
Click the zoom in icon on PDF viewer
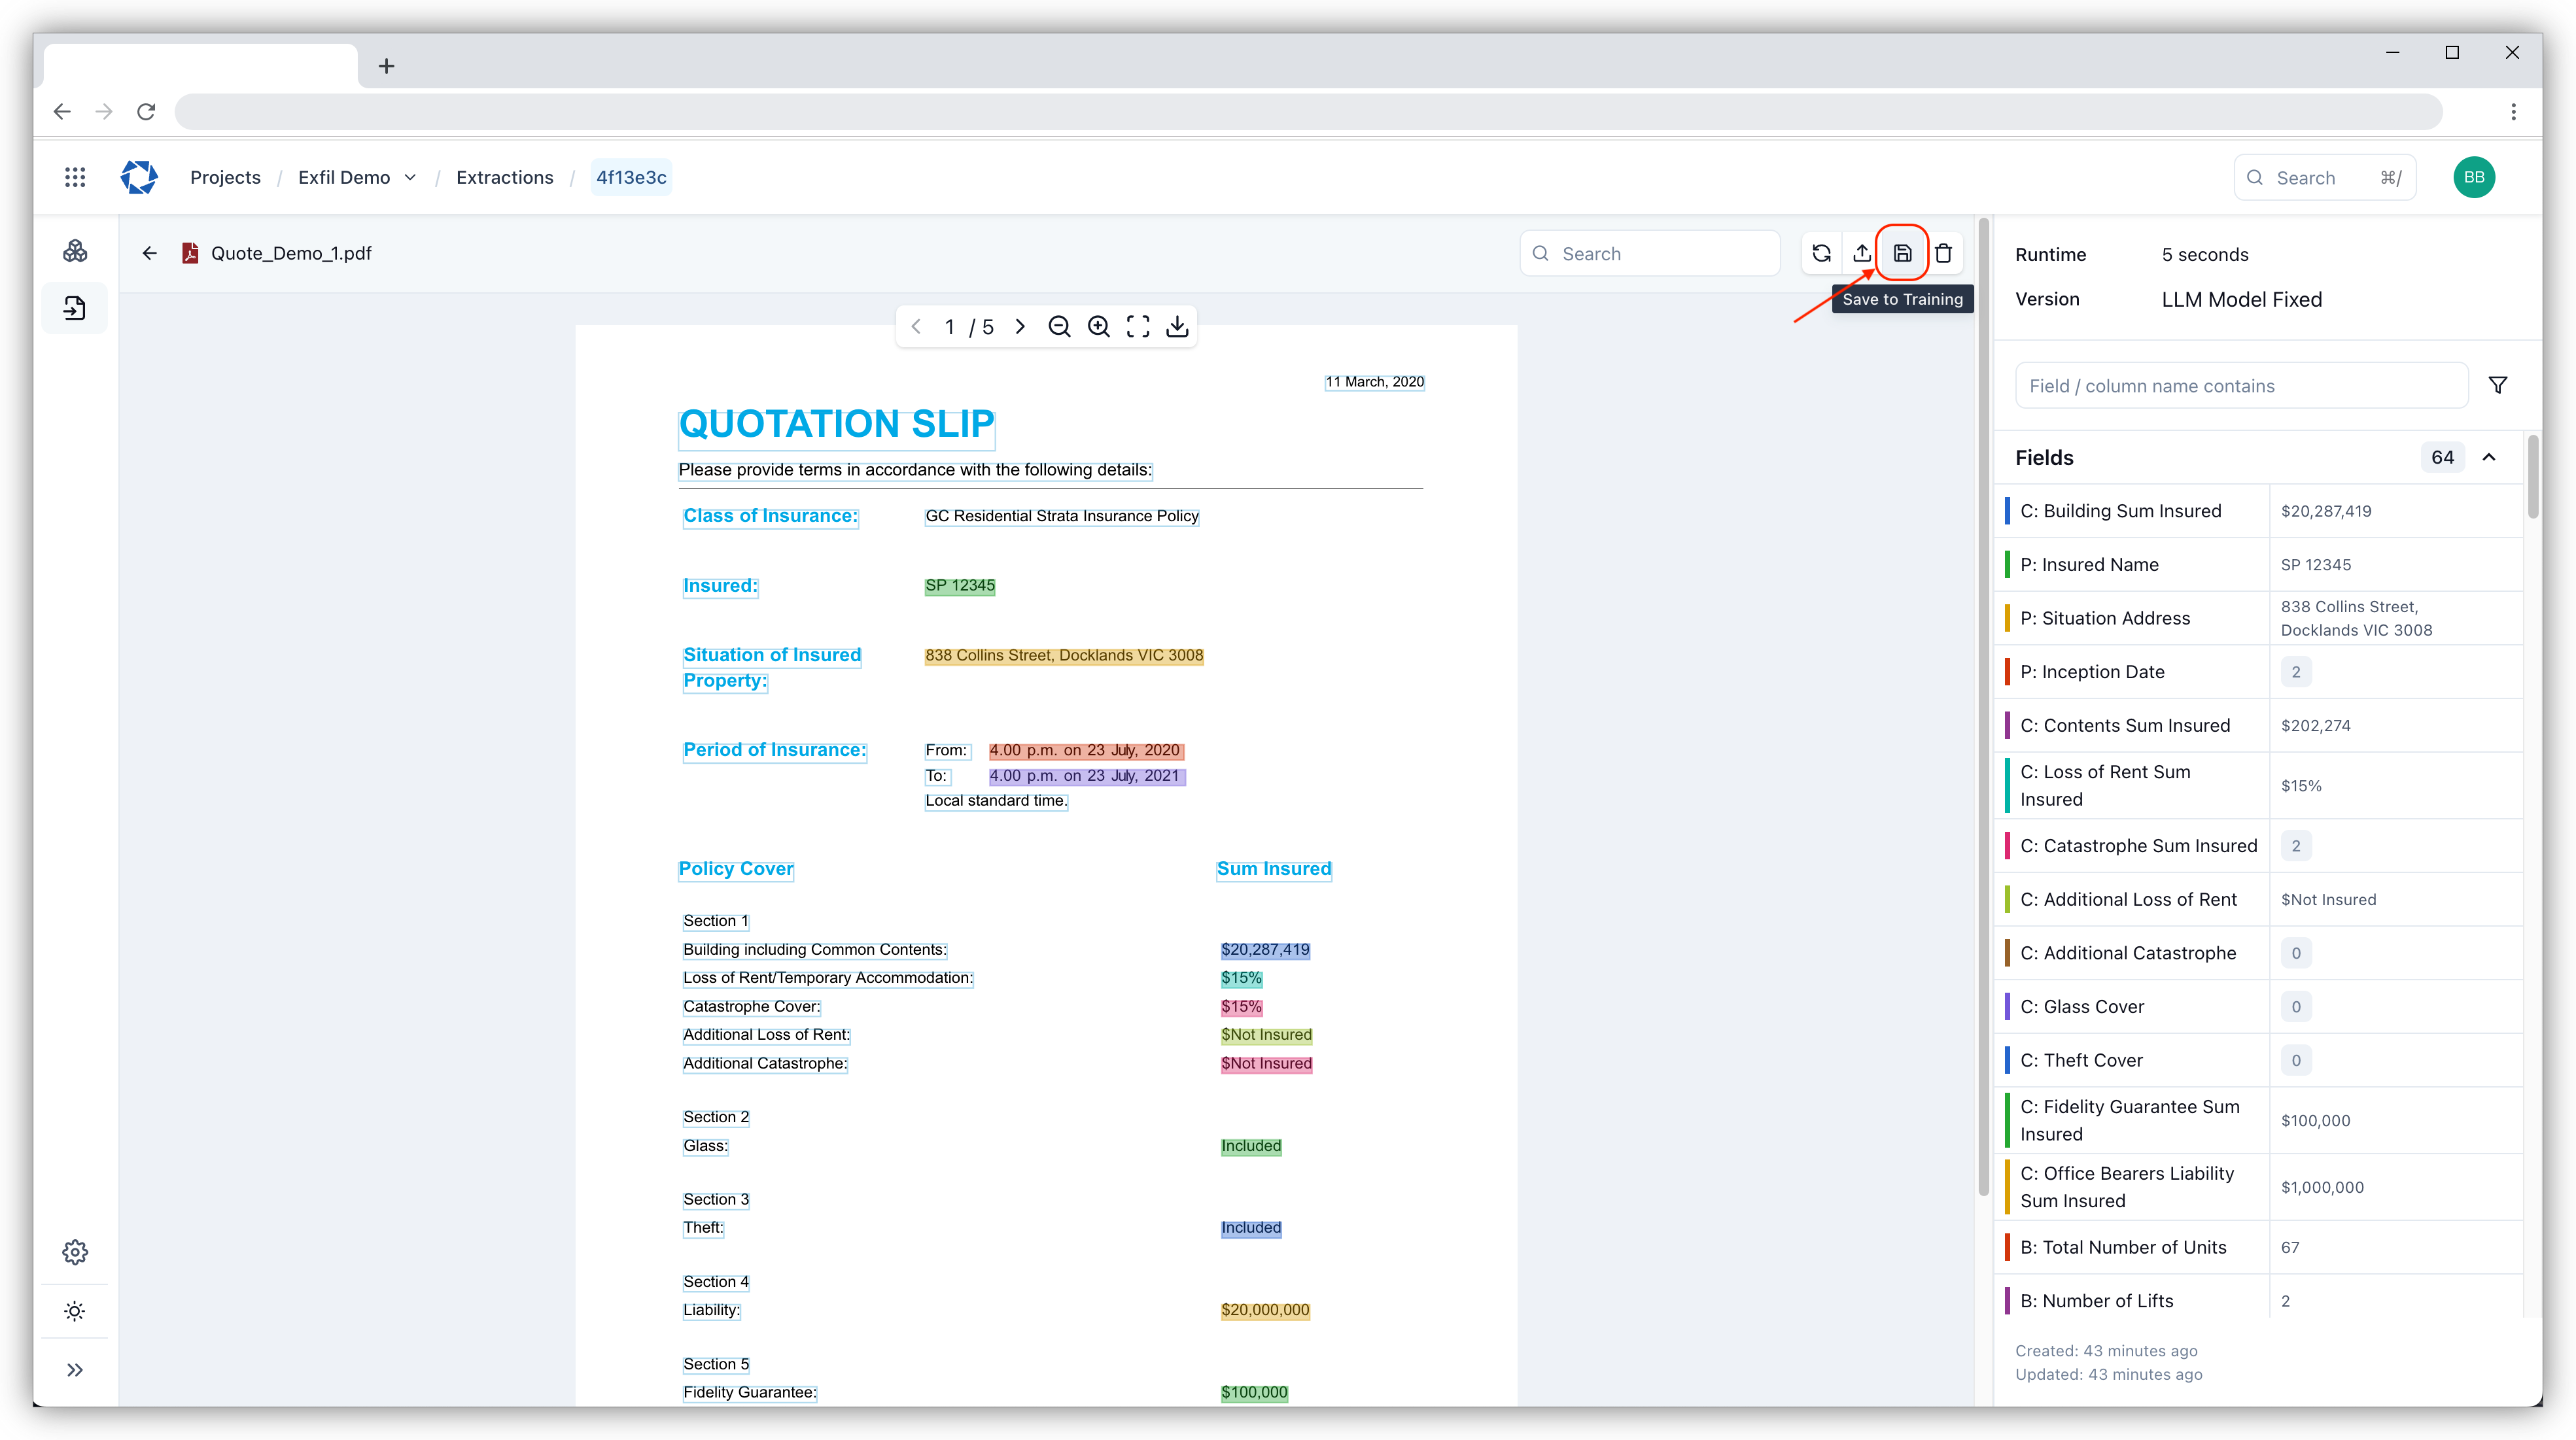pos(1100,326)
